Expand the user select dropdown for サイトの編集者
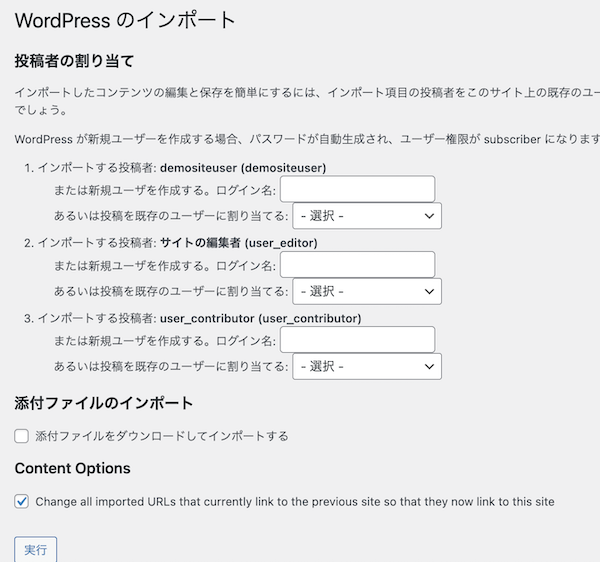The width and height of the screenshot is (600, 562). click(366, 291)
